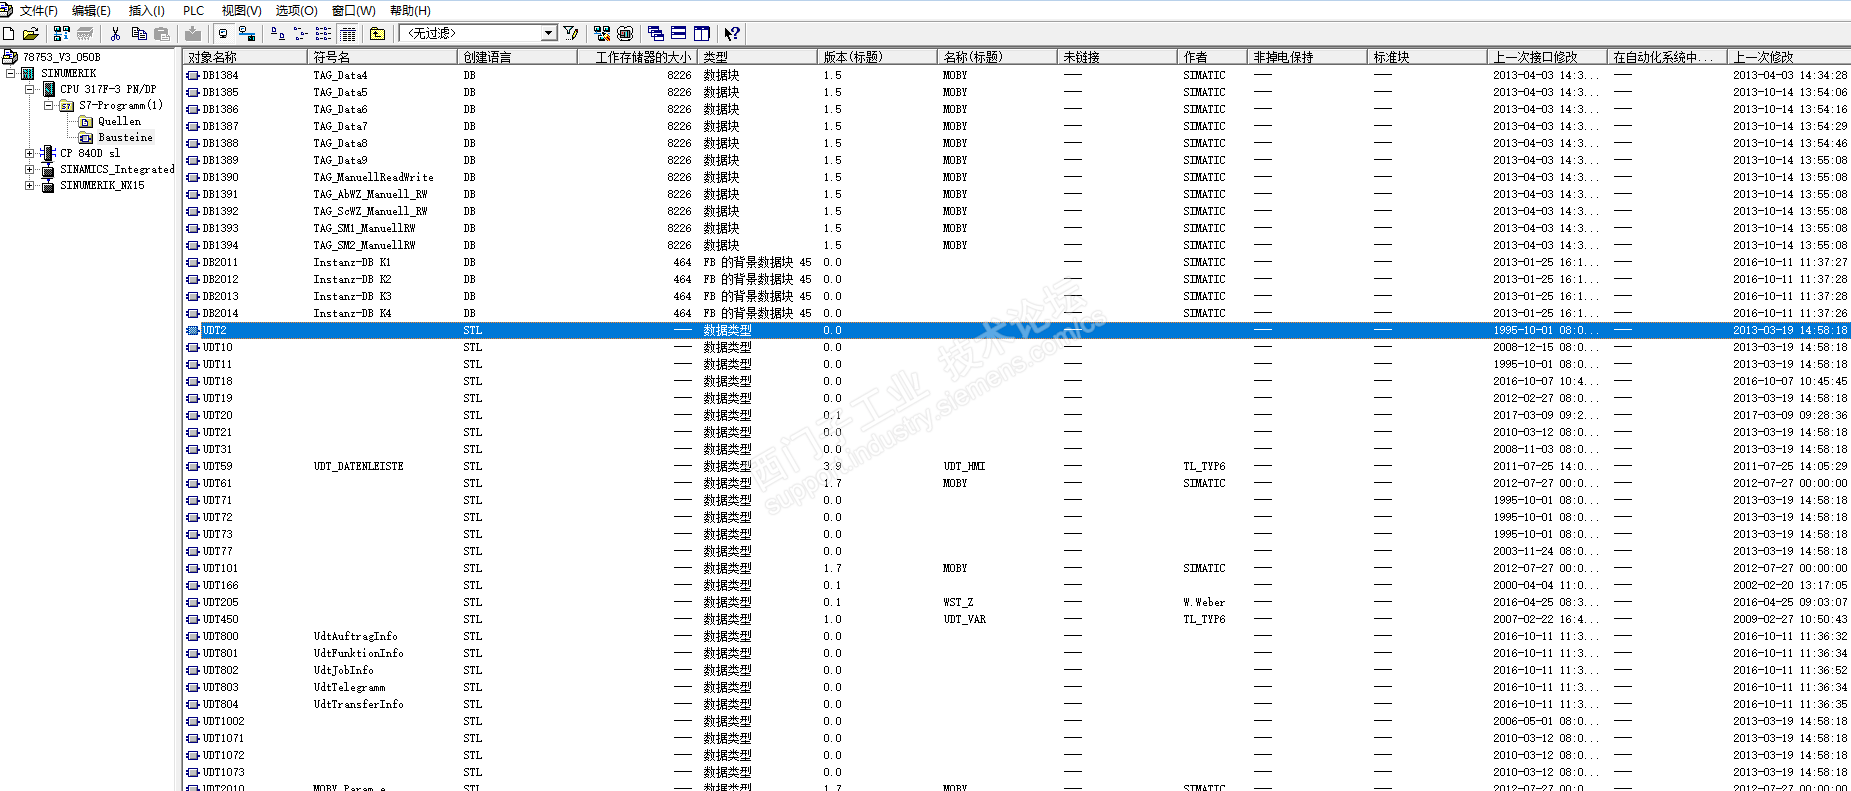
Task: Sort by 工作存储器的大小 column header
Action: click(637, 57)
